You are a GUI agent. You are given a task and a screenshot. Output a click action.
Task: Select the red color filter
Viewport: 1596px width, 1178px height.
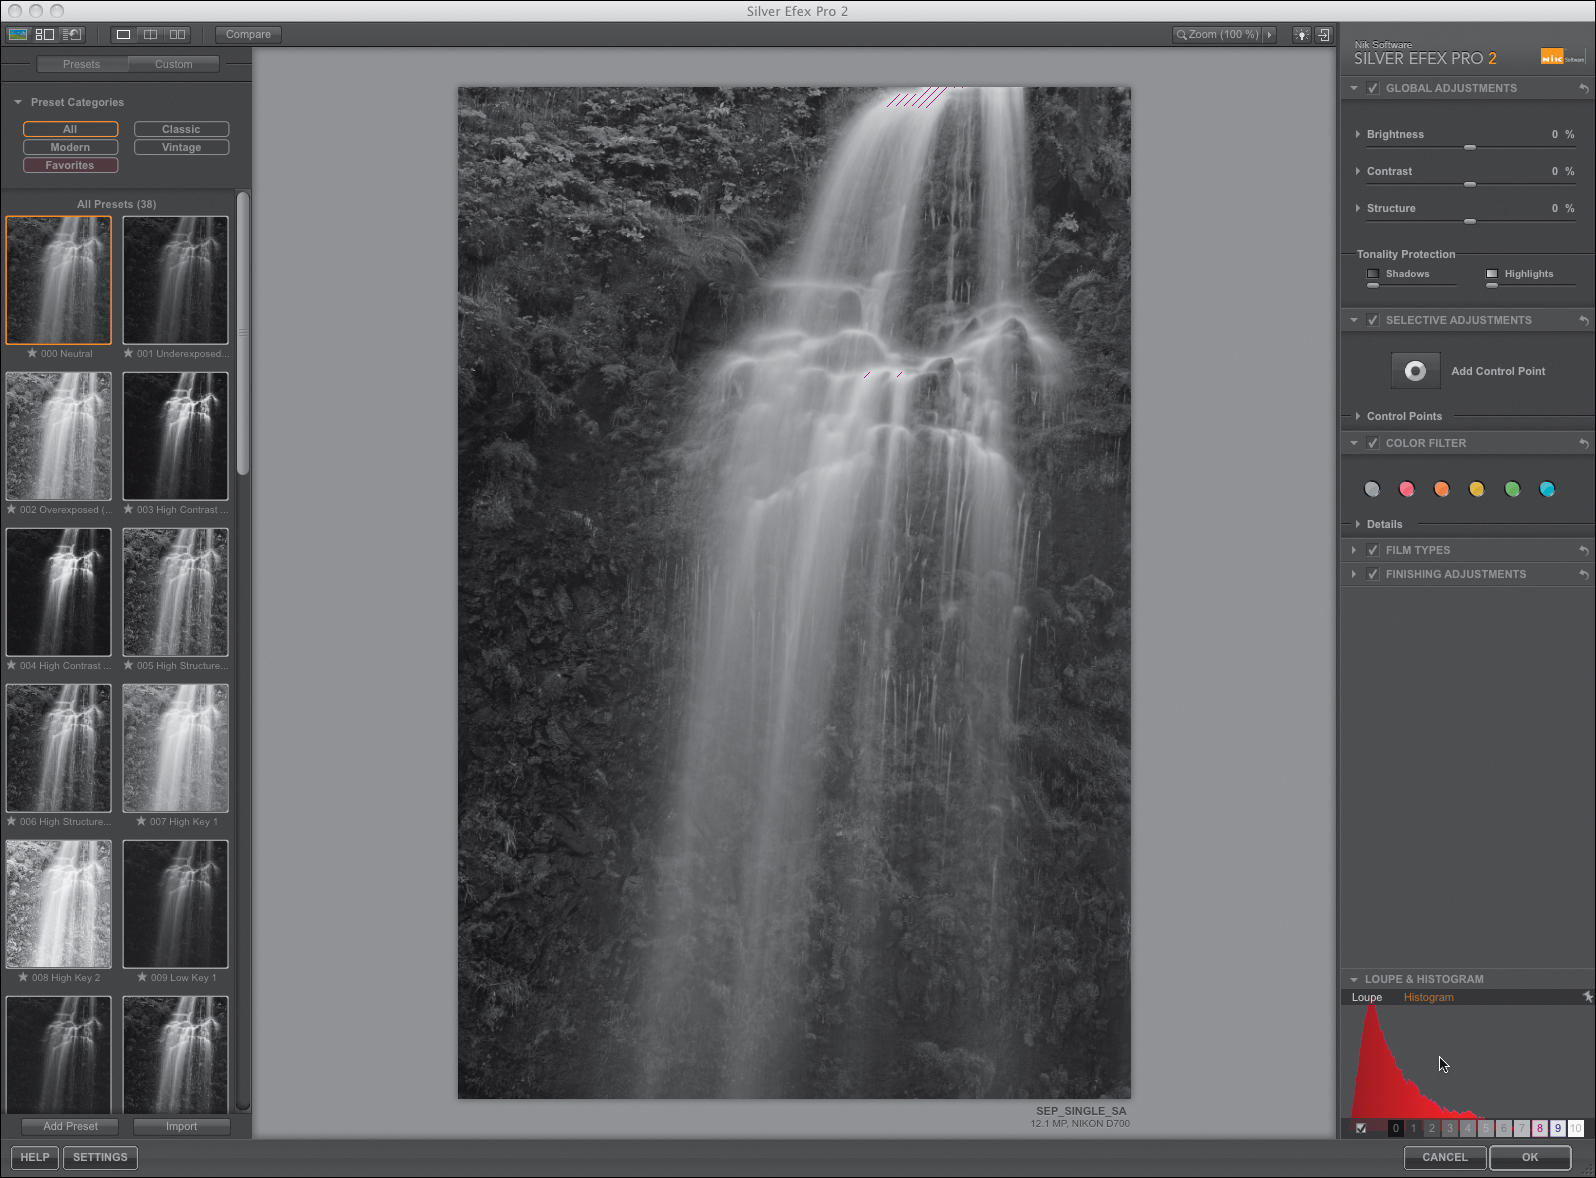1407,489
